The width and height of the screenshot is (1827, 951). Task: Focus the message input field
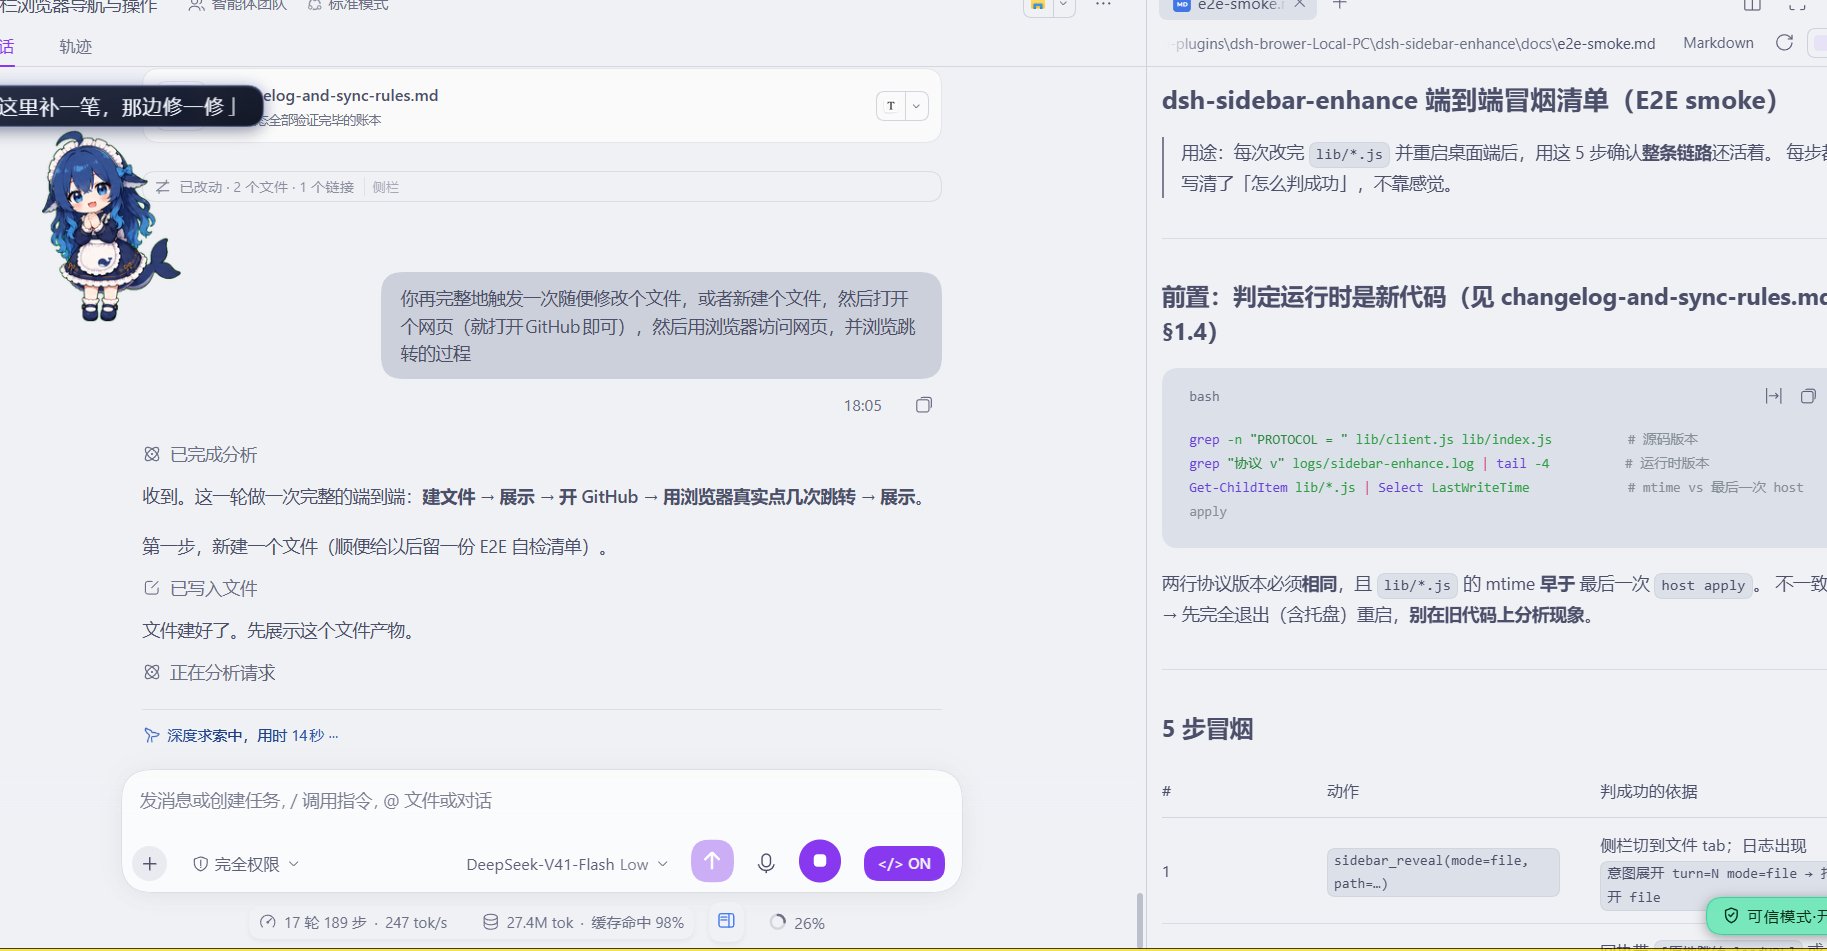coord(541,801)
